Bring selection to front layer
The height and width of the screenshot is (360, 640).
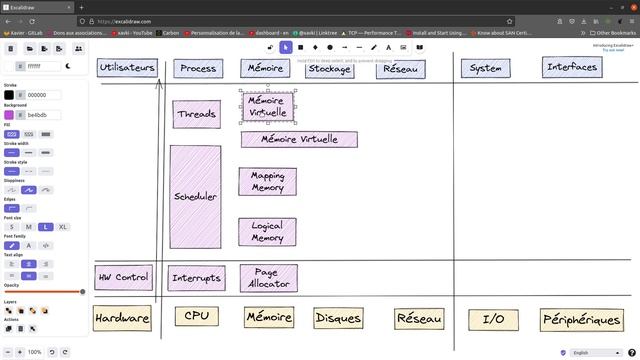pos(44,311)
